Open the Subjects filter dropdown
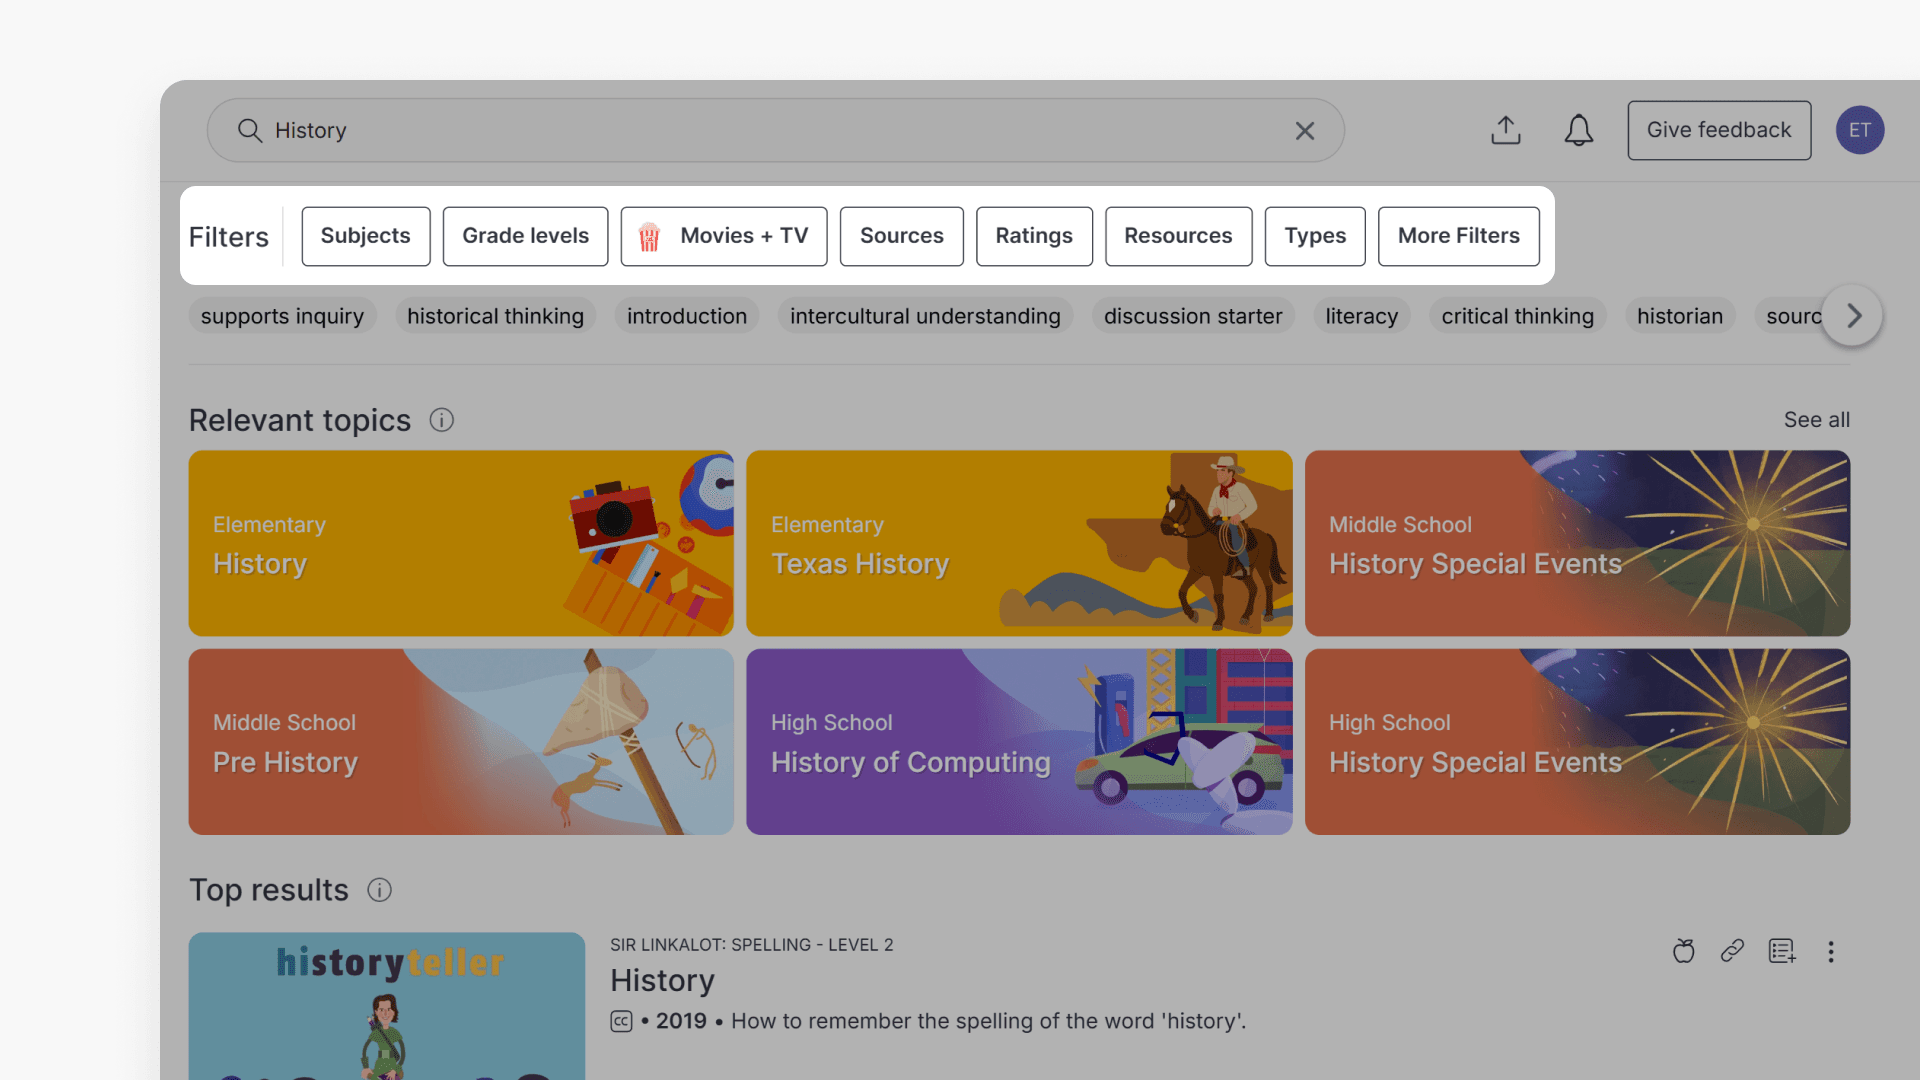Screen dimensions: 1920x1080 (x=365, y=236)
